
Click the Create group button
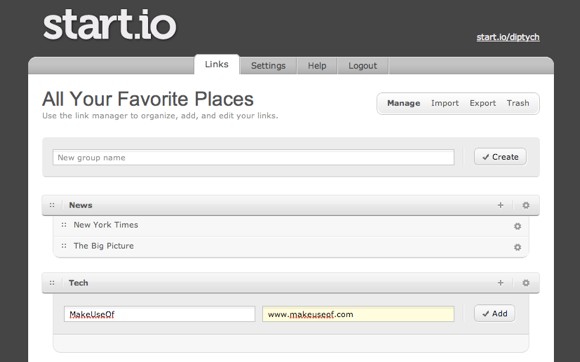click(x=500, y=157)
